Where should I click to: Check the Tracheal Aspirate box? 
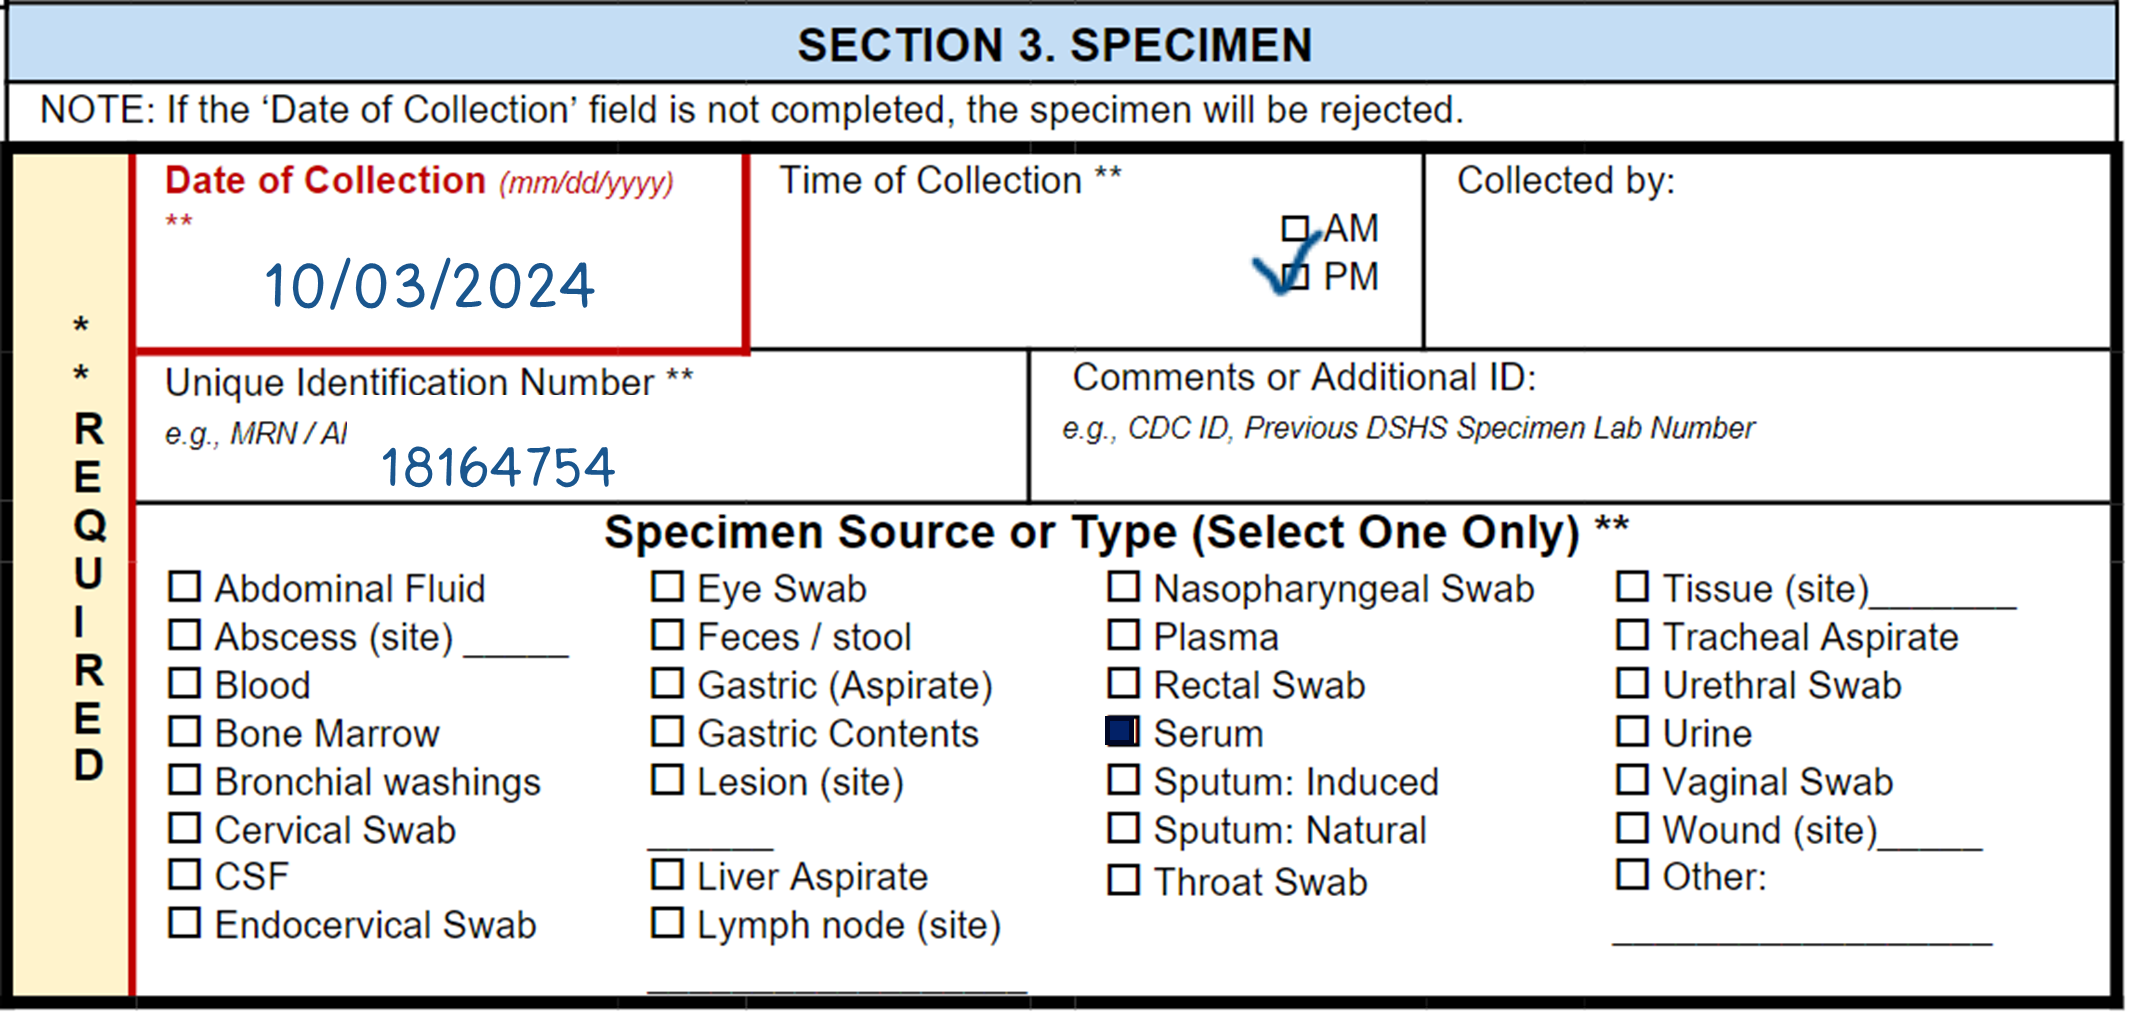[x=1632, y=635]
